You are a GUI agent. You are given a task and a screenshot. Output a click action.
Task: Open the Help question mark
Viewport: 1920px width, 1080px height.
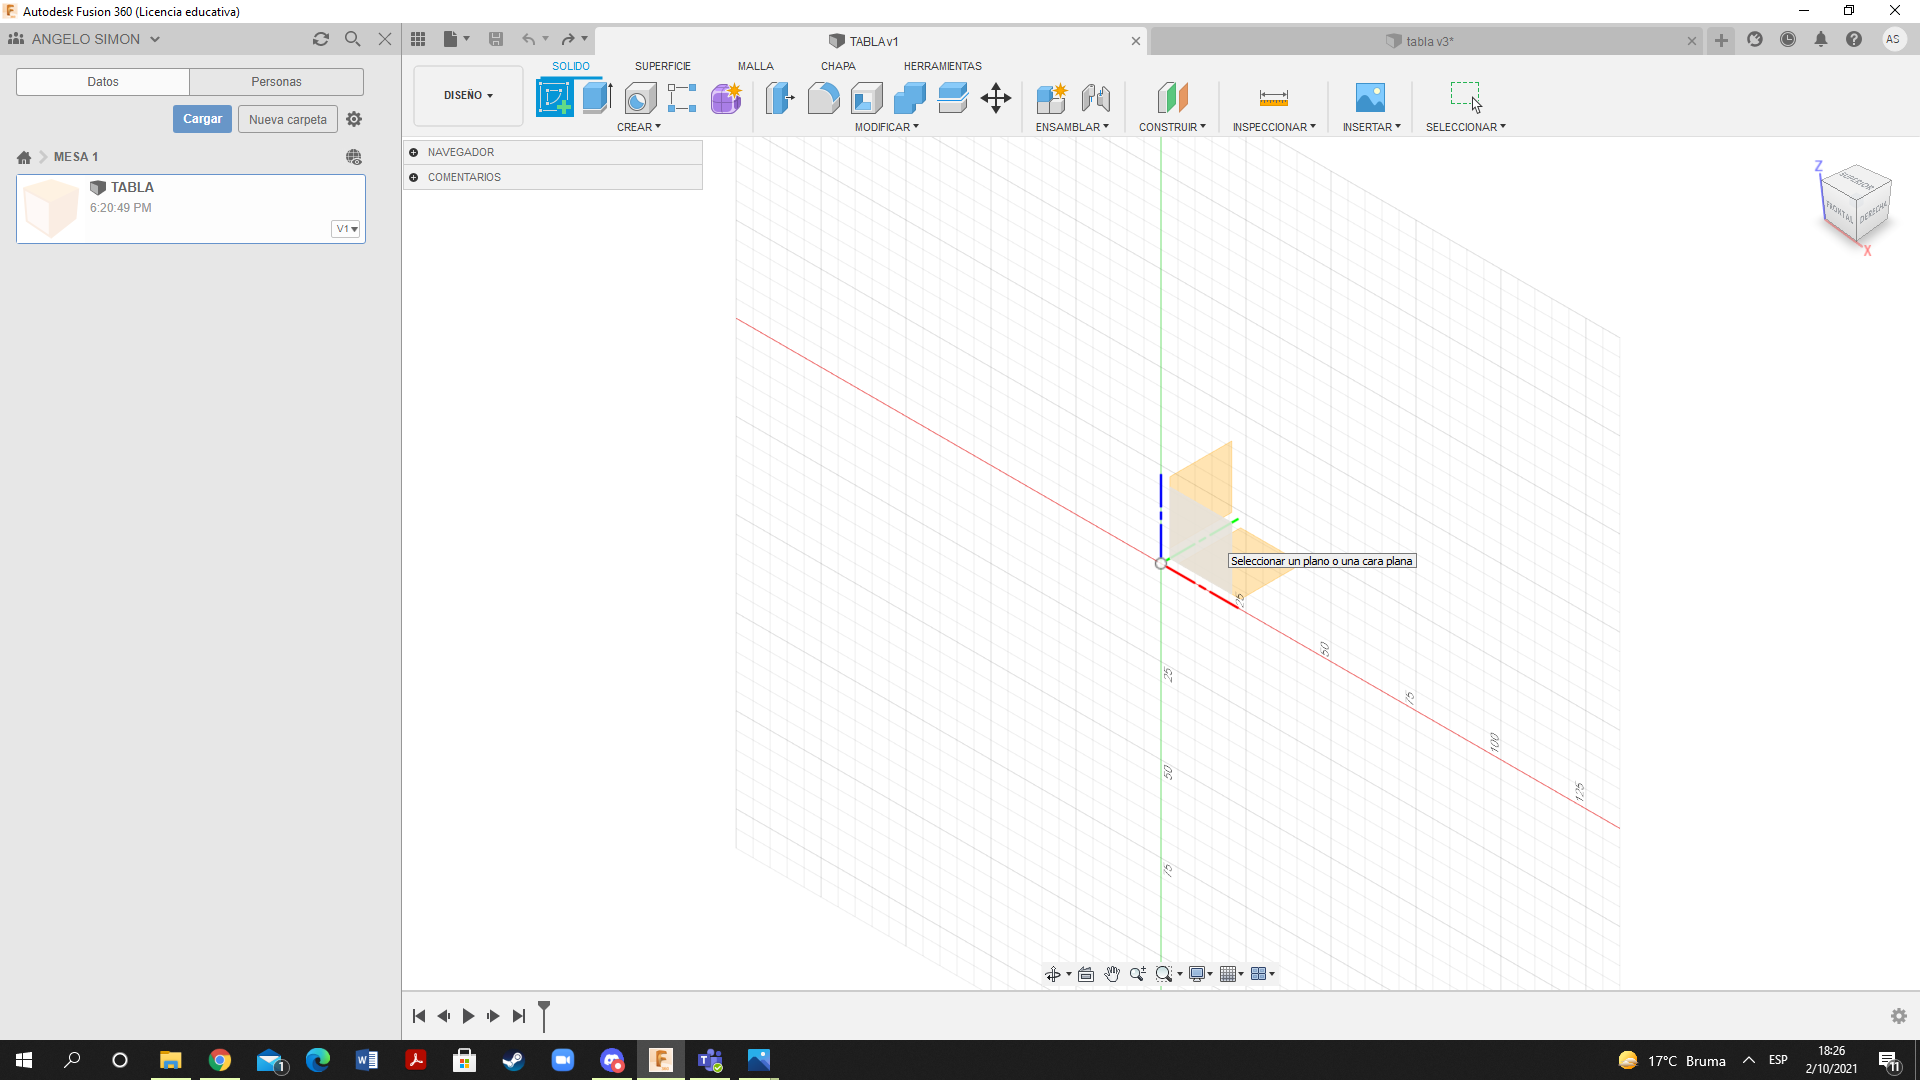tap(1854, 39)
